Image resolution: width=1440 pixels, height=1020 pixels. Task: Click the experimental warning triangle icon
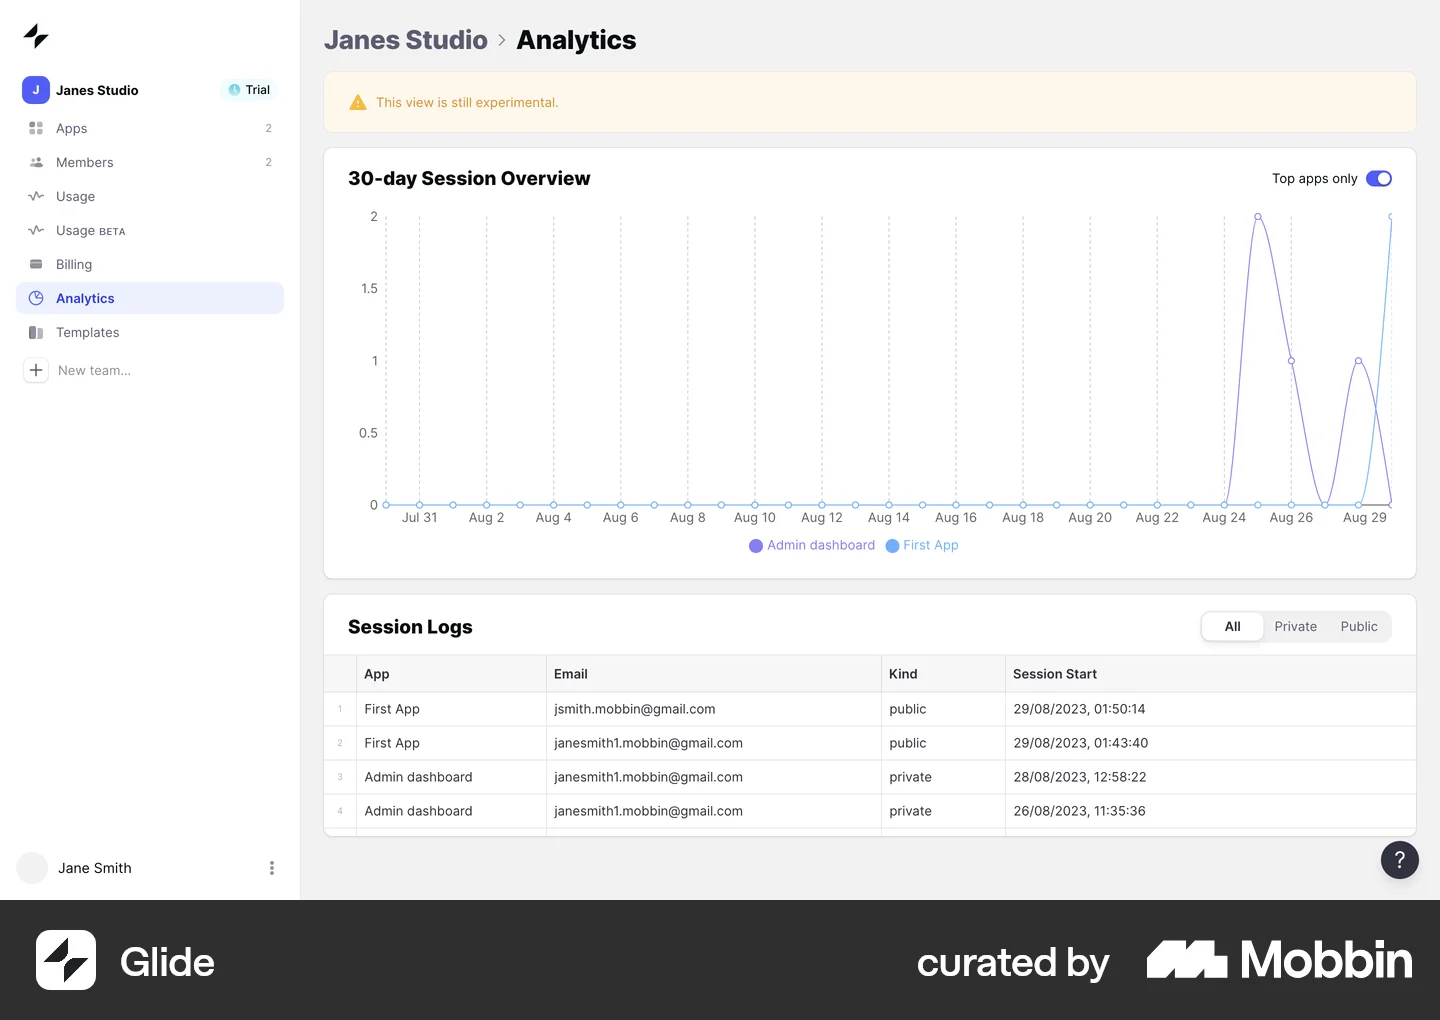point(358,103)
